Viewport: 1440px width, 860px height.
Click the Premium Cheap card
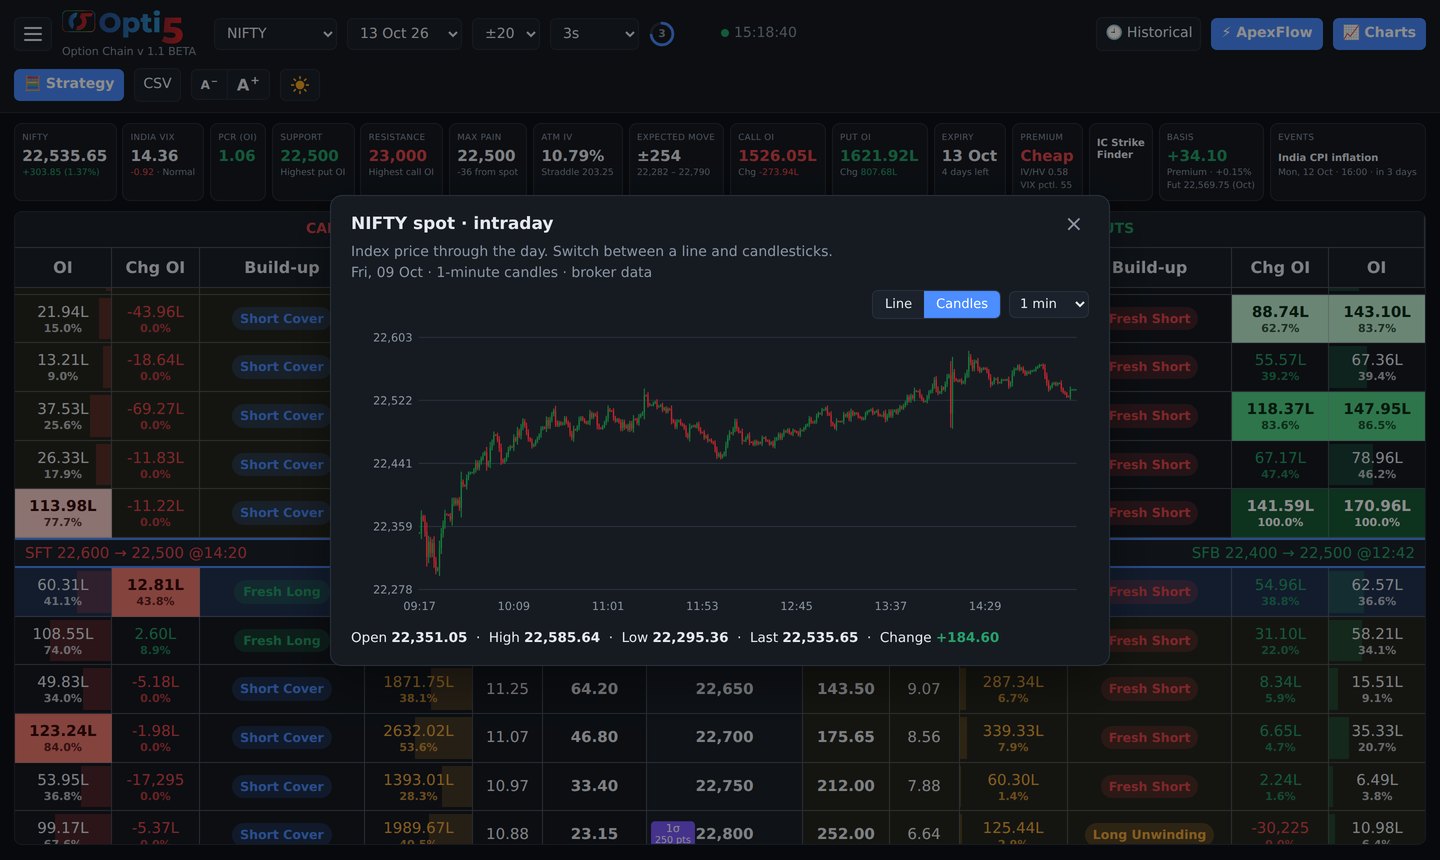[x=1047, y=162]
